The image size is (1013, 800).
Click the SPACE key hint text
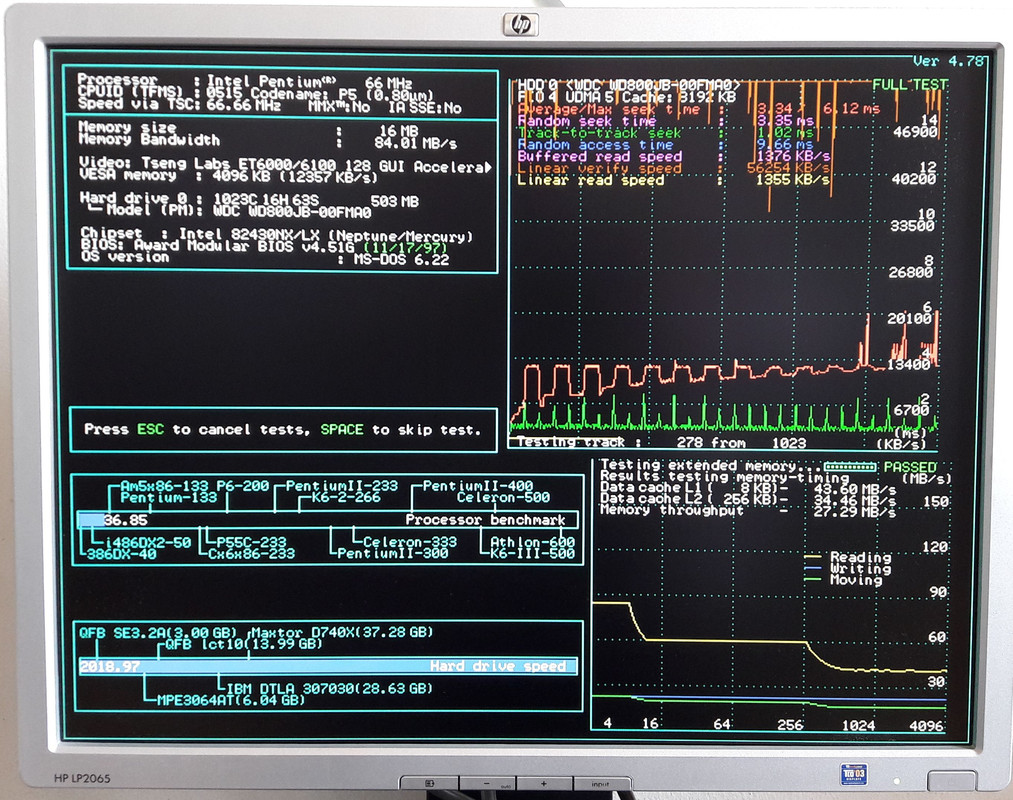(342, 429)
